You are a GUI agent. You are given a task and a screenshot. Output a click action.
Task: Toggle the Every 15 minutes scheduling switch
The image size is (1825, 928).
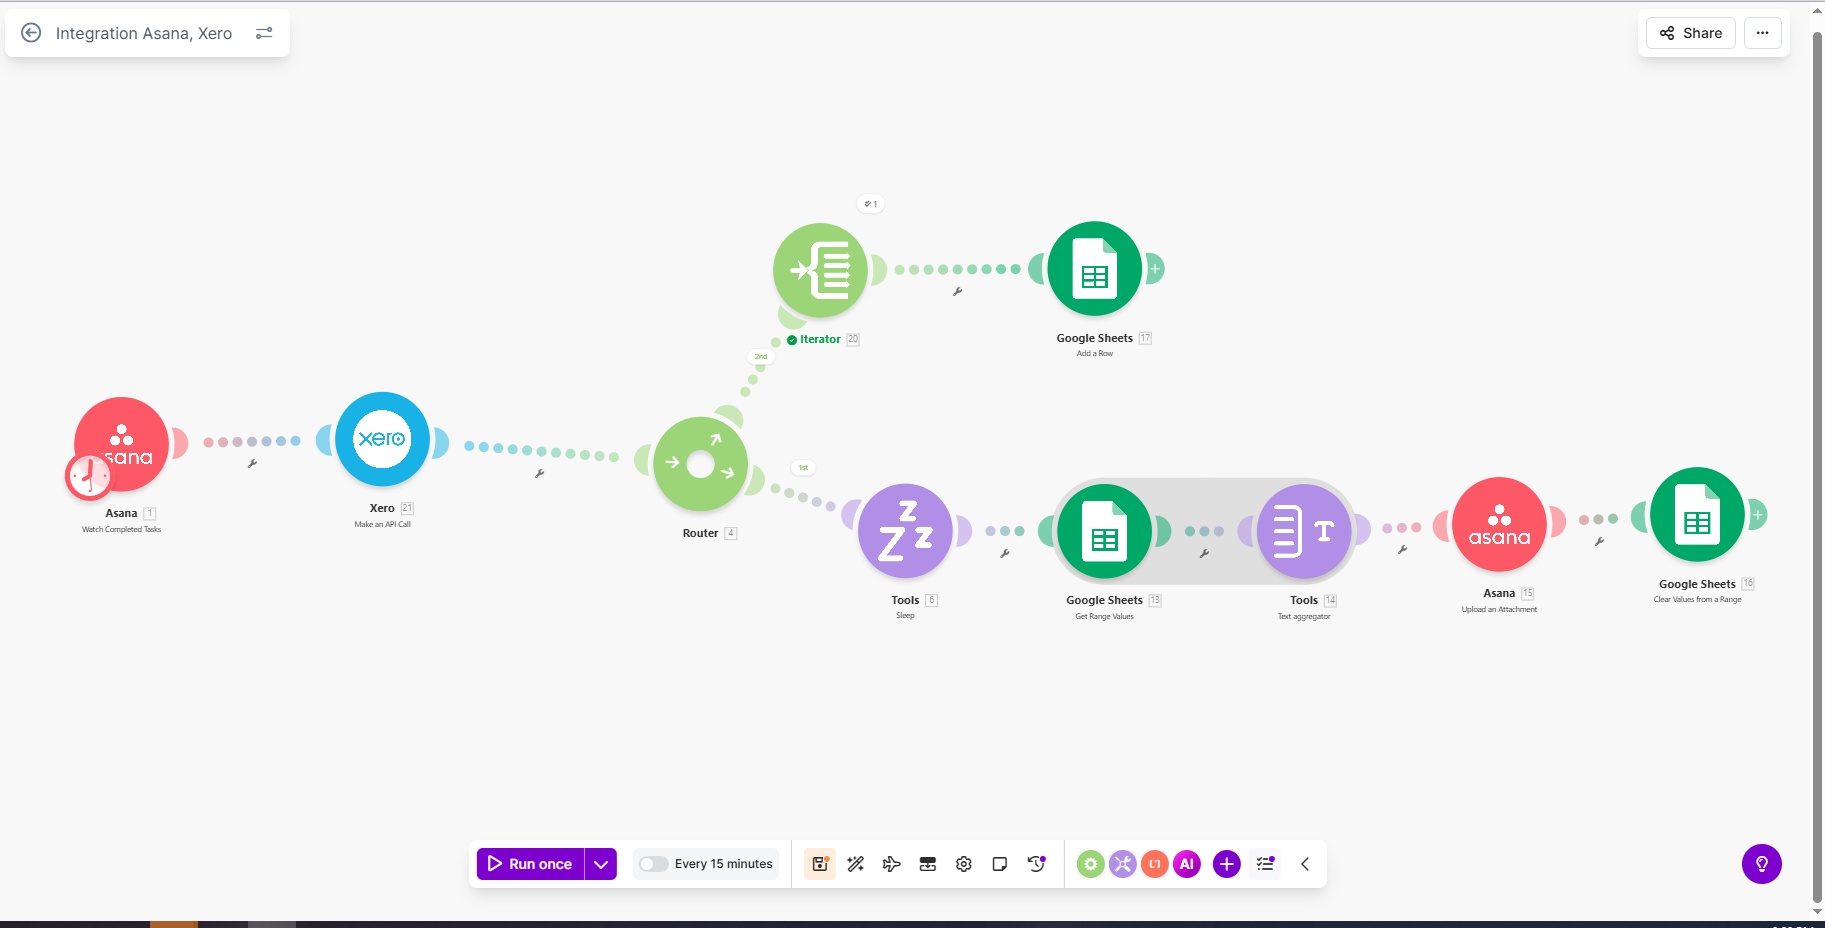pos(653,864)
